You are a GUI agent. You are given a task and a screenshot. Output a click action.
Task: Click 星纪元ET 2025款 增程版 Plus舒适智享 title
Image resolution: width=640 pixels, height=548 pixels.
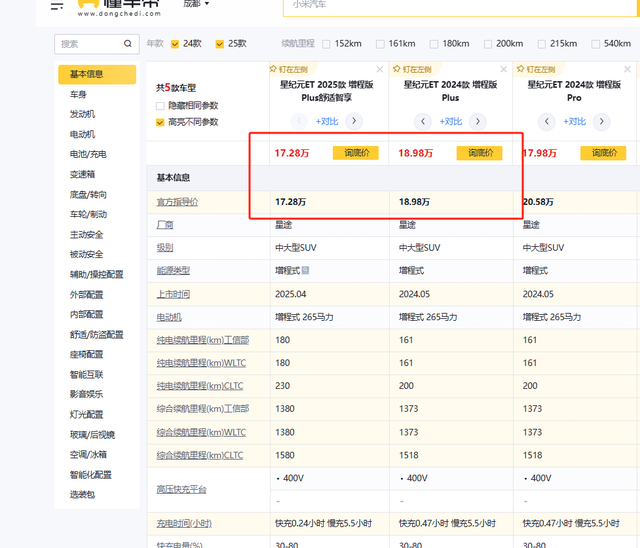[x=327, y=91]
